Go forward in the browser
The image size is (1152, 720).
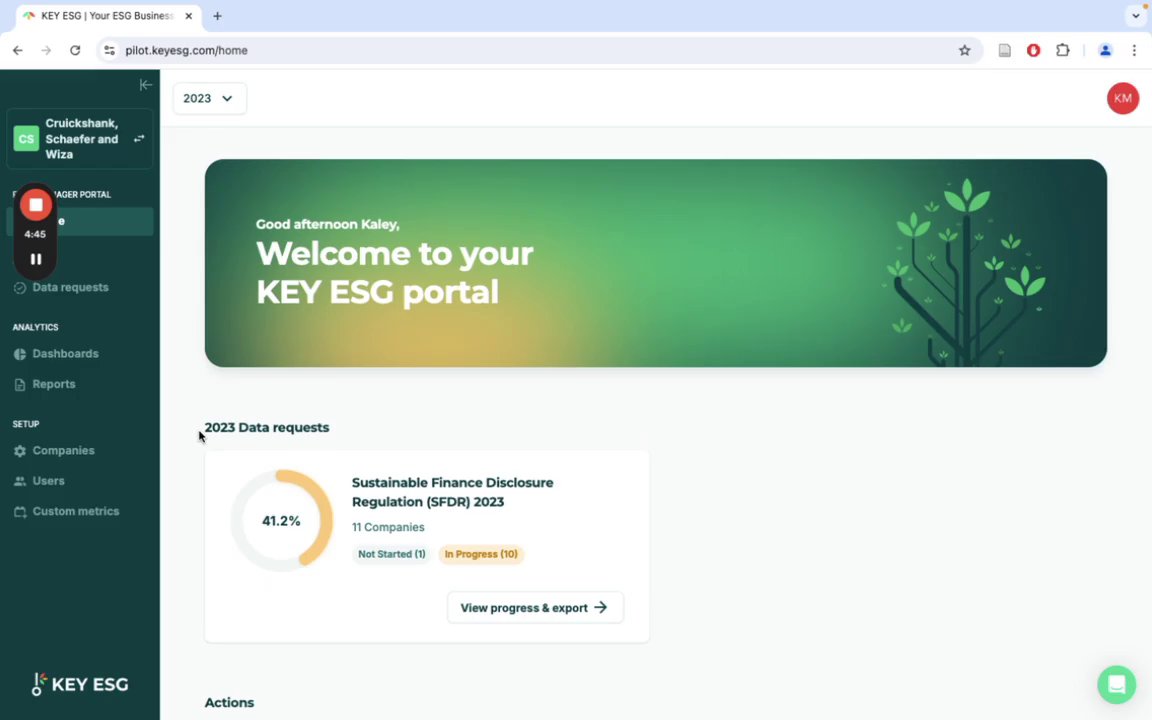pyautogui.click(x=46, y=50)
